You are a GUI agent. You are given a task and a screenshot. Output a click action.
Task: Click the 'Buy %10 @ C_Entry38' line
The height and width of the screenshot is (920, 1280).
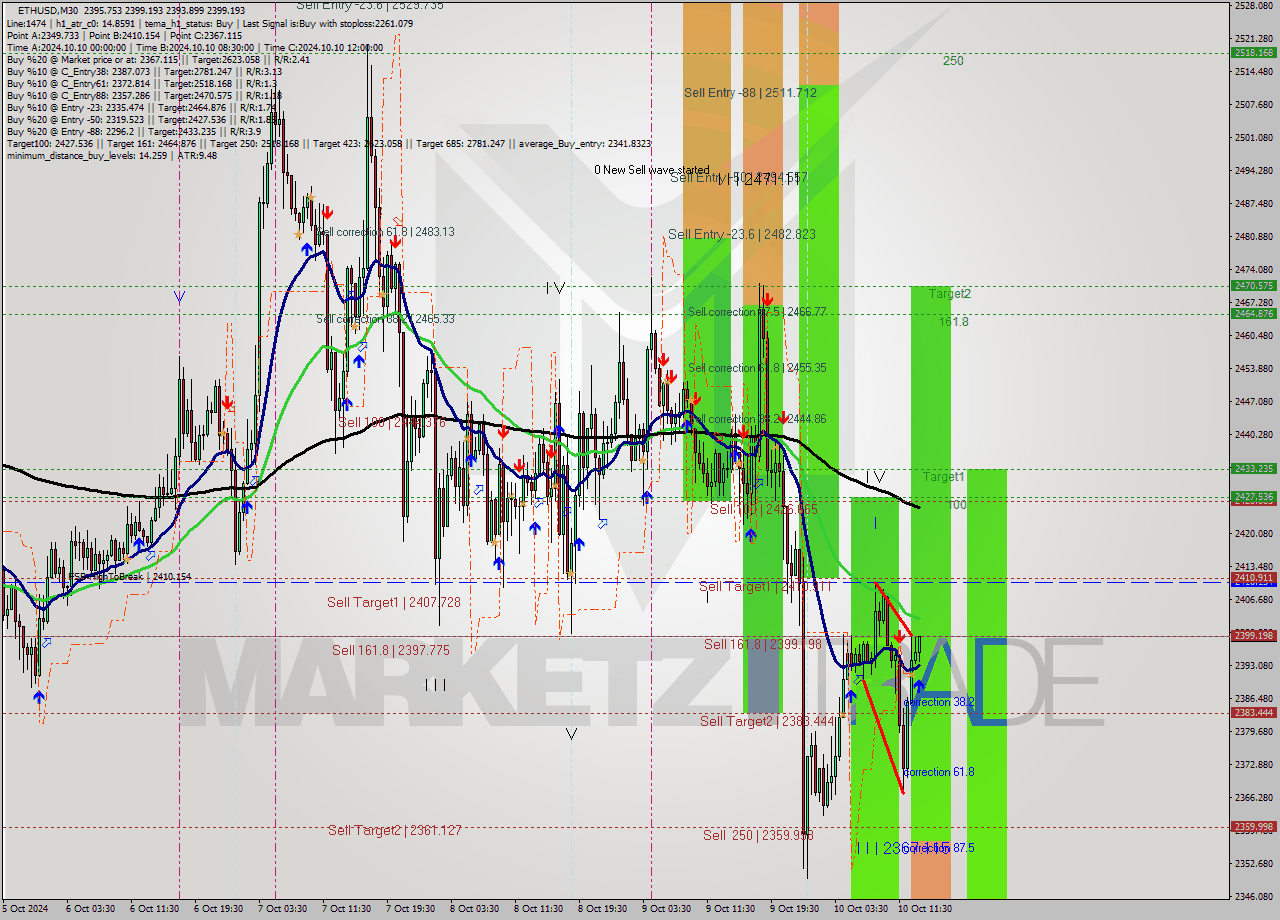[144, 71]
